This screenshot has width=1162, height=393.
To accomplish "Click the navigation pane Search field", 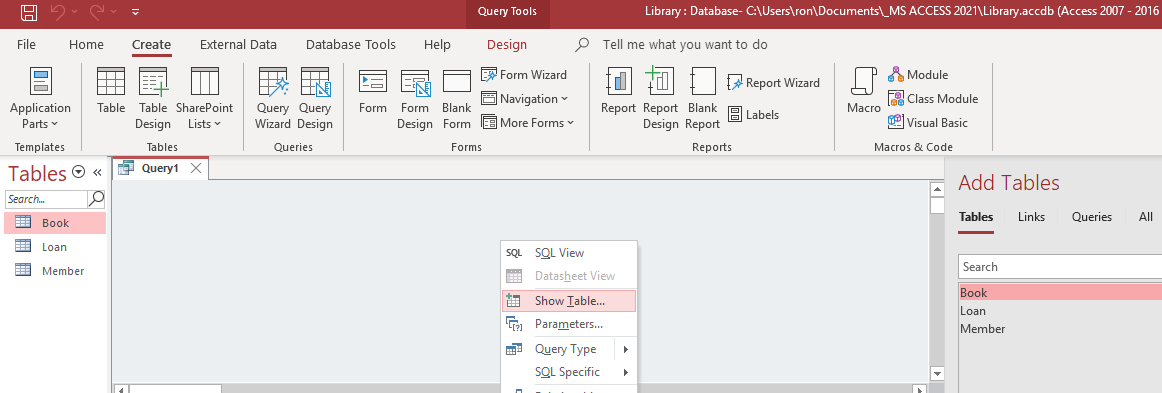I will tap(46, 199).
